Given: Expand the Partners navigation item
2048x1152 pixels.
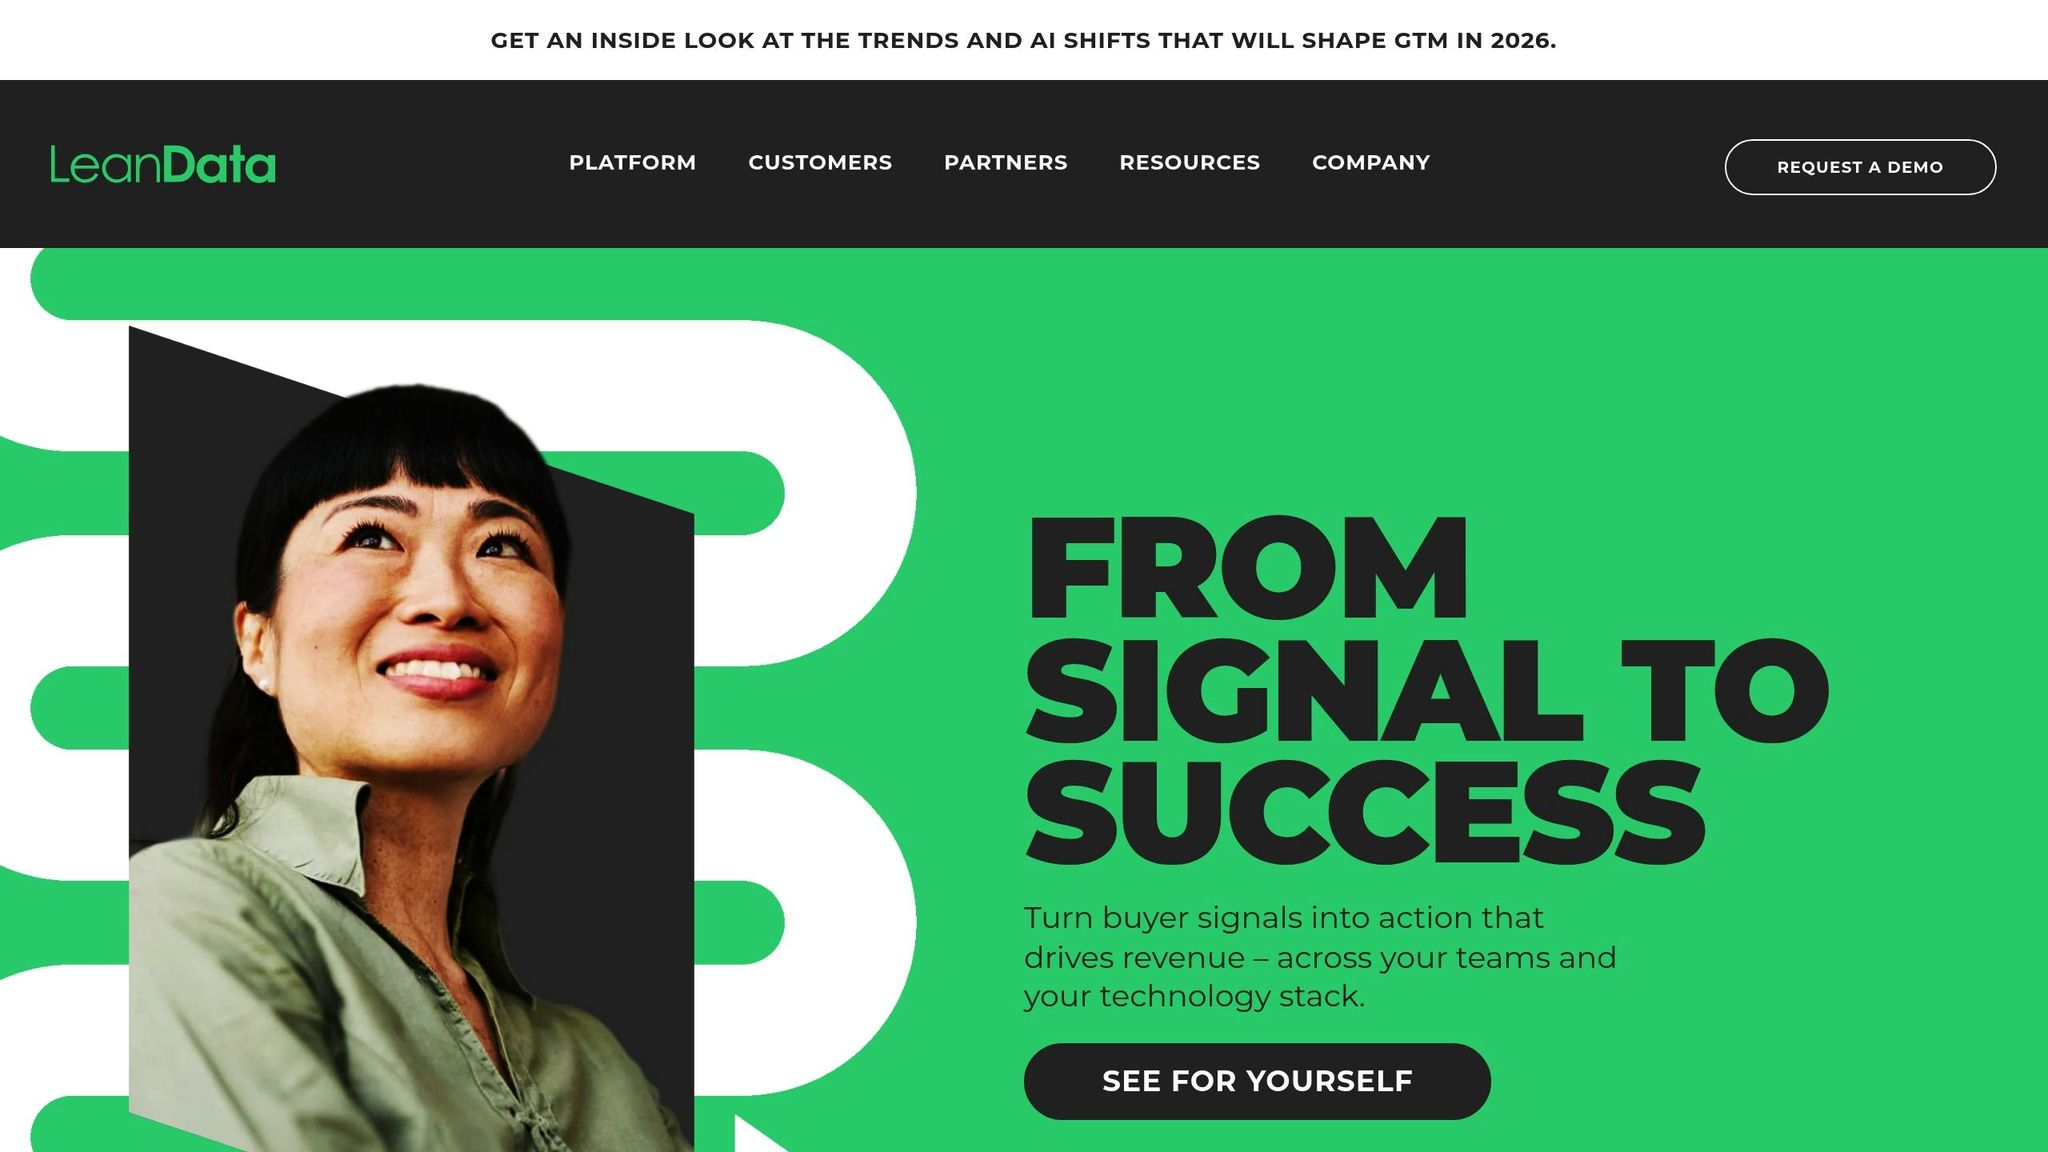Looking at the screenshot, I should click(1005, 162).
